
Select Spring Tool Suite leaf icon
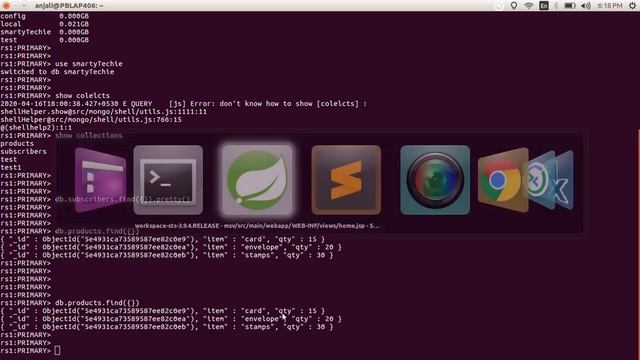coord(257,180)
